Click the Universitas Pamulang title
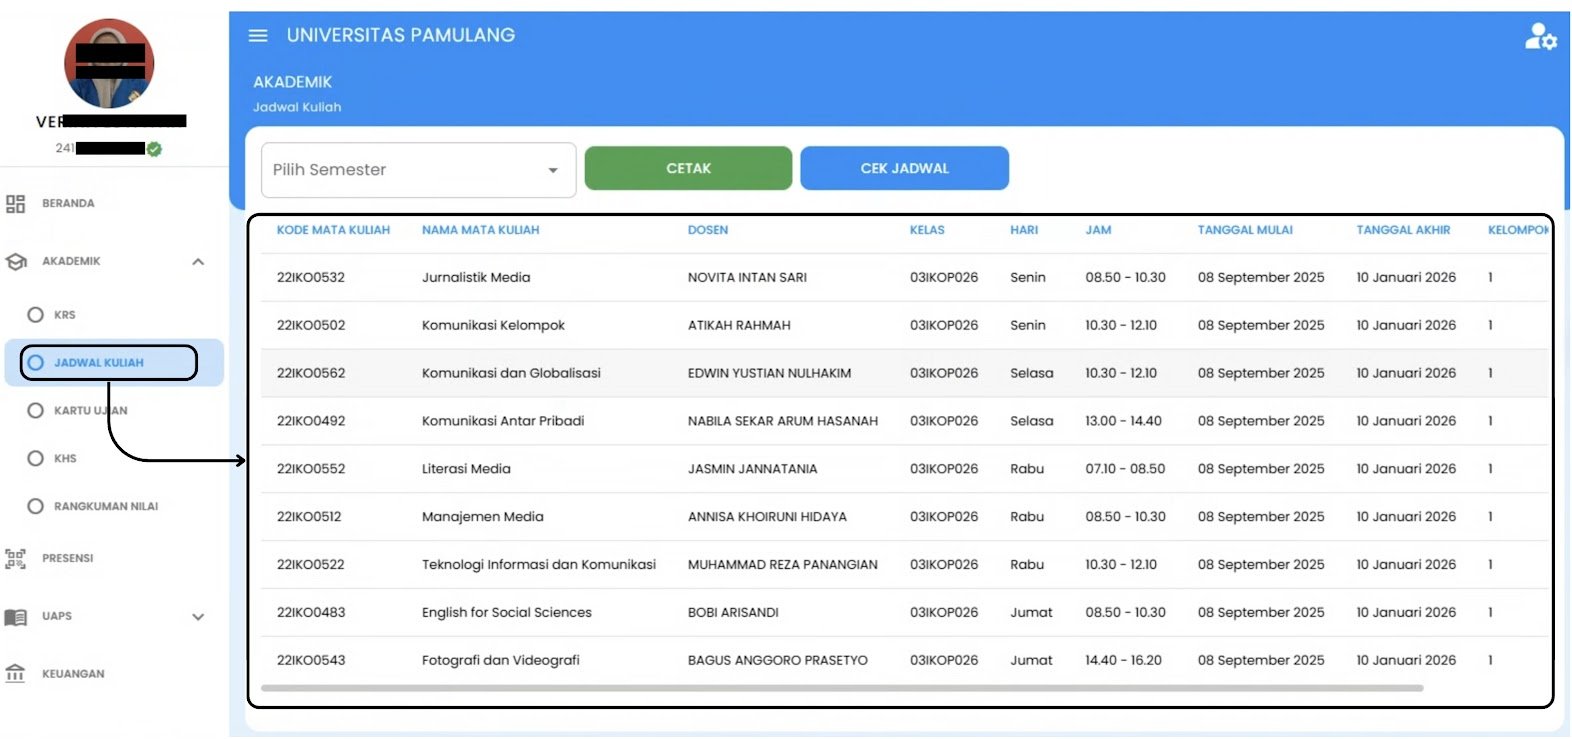The height and width of the screenshot is (739, 1572). coord(401,36)
